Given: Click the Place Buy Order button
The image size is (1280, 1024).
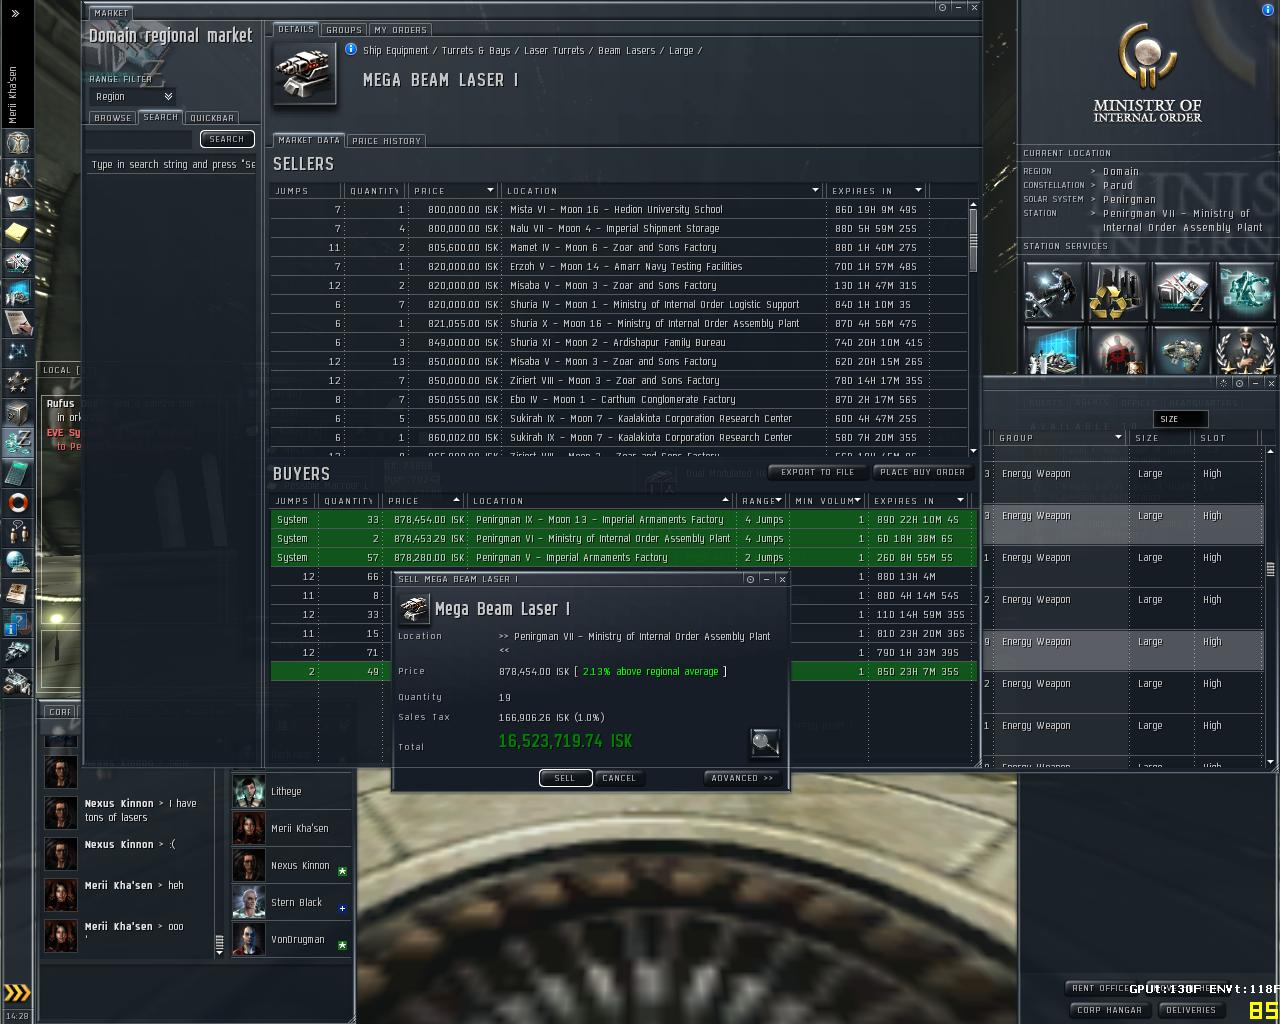Looking at the screenshot, I should pyautogui.click(x=923, y=472).
